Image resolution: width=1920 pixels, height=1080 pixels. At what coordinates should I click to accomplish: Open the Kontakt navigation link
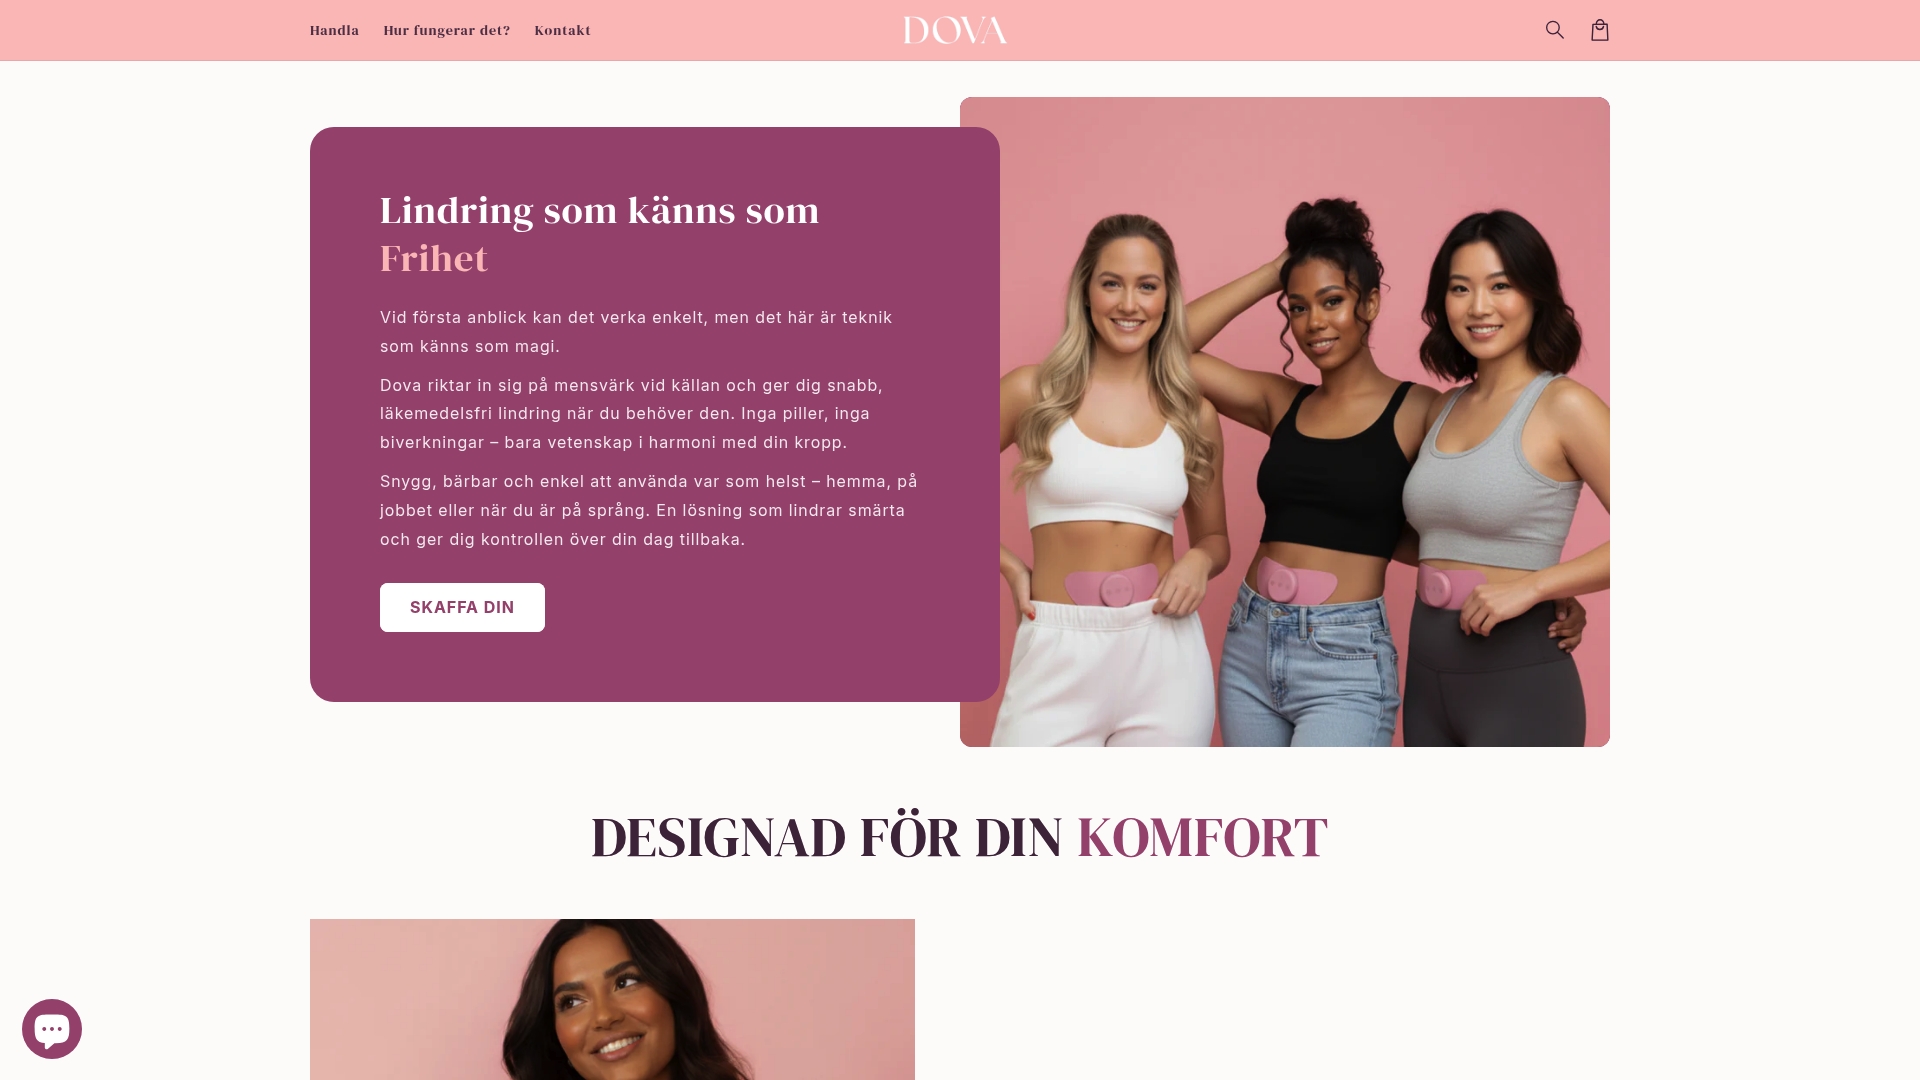(x=562, y=30)
